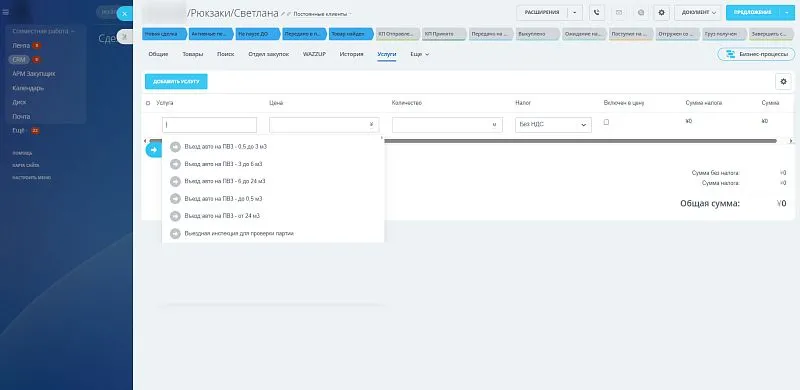Expand the 'Еще' tab dropdown

tap(419, 54)
